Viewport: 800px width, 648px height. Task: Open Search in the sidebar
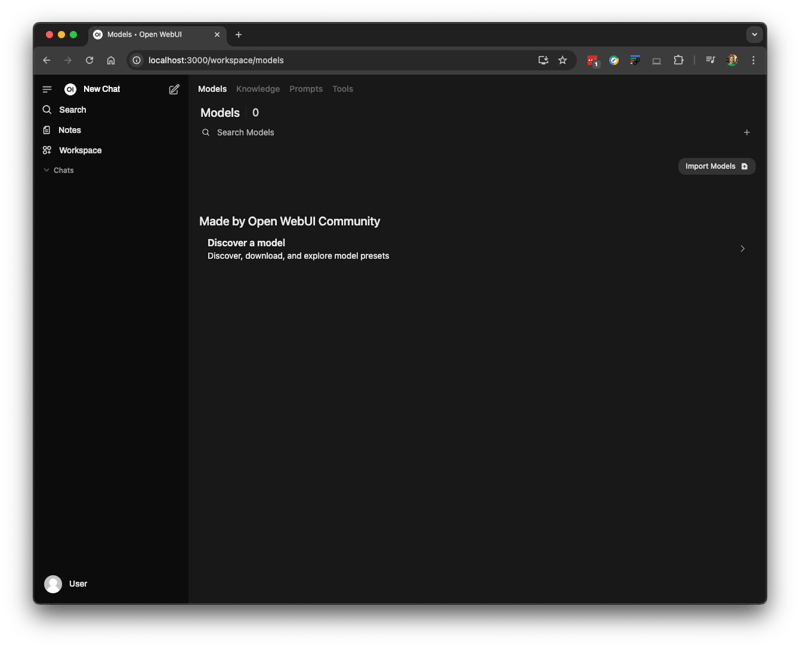(72, 110)
